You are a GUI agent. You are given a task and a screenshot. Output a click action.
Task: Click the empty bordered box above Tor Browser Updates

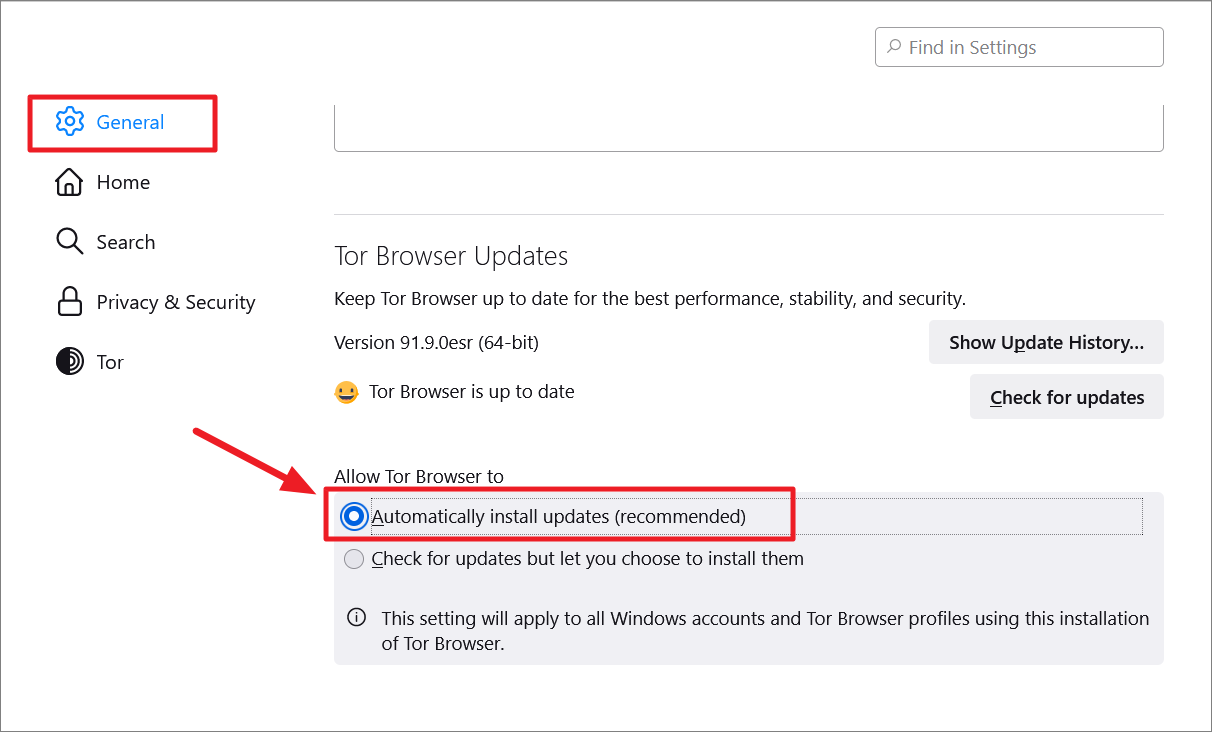749,128
